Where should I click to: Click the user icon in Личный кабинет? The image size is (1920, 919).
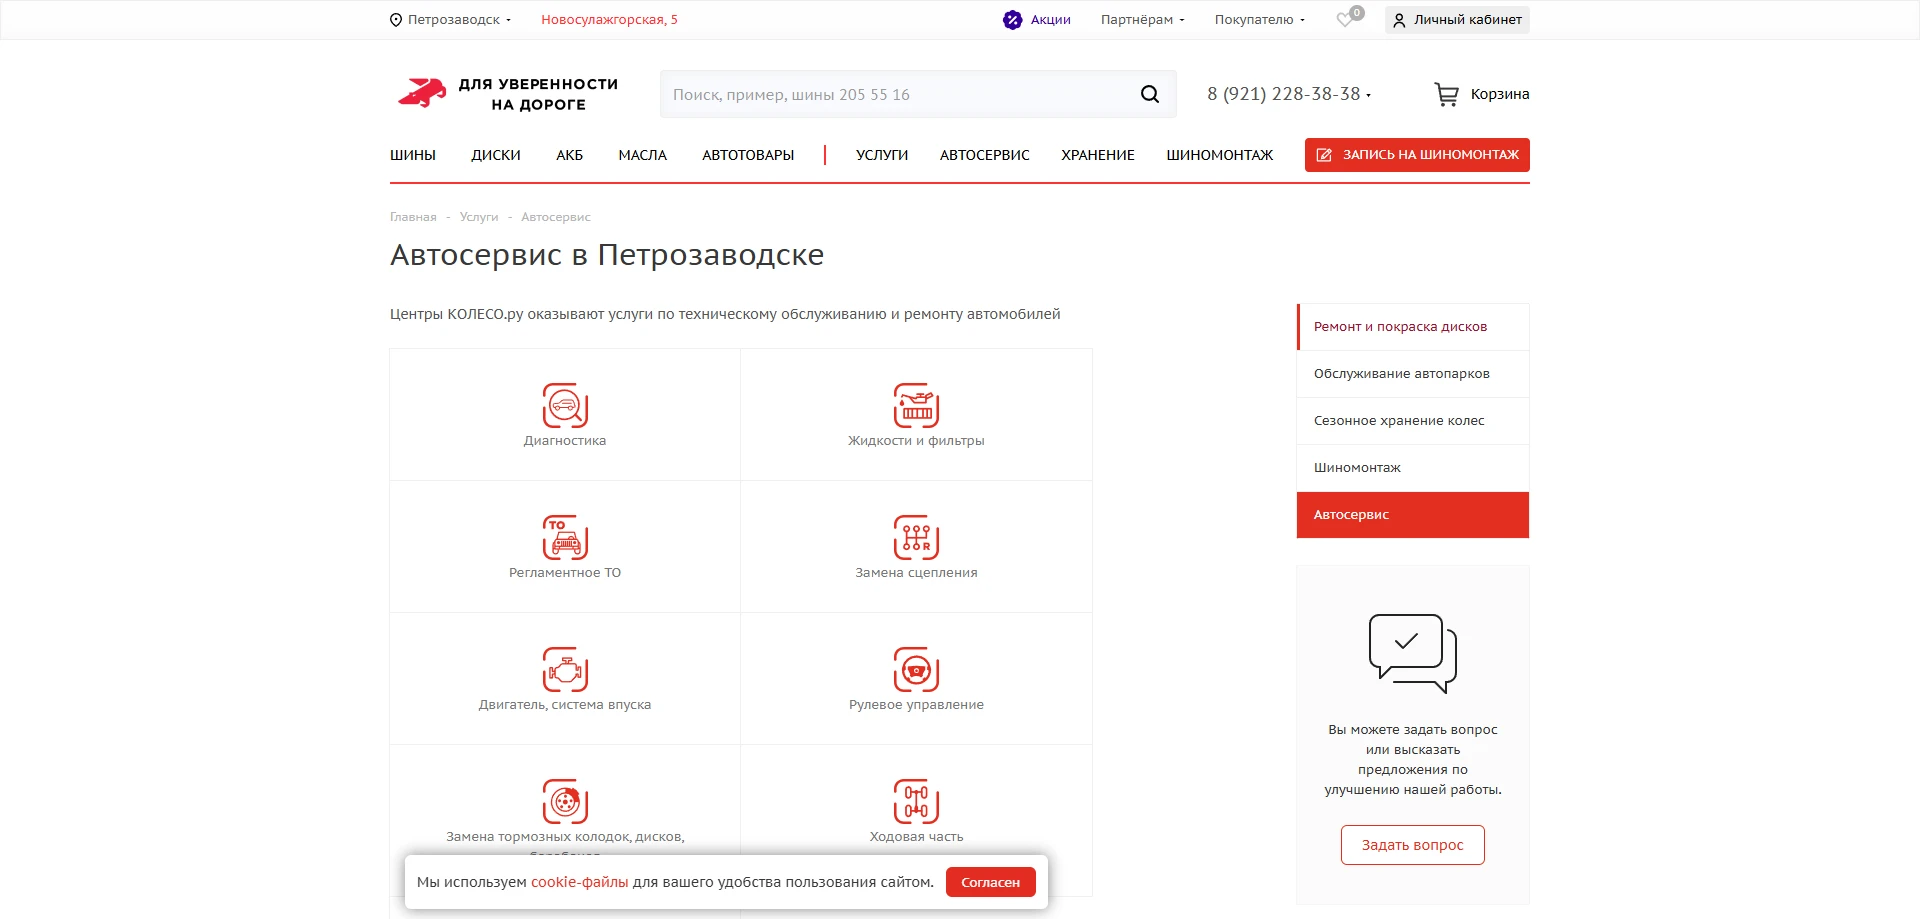click(x=1399, y=20)
